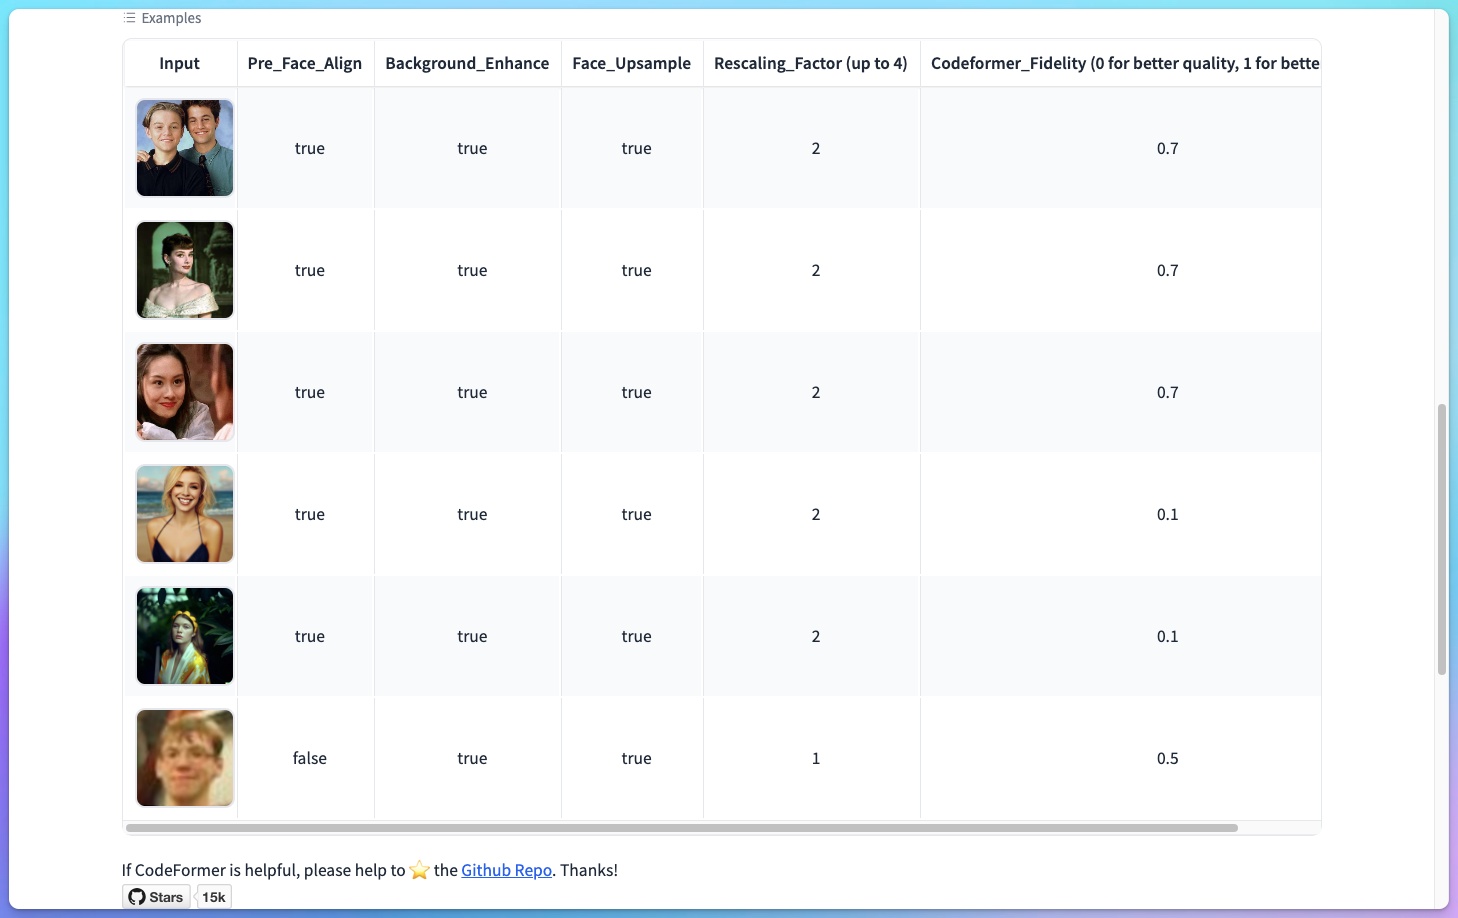
Task: Click the false value in the last row
Action: 310,758
